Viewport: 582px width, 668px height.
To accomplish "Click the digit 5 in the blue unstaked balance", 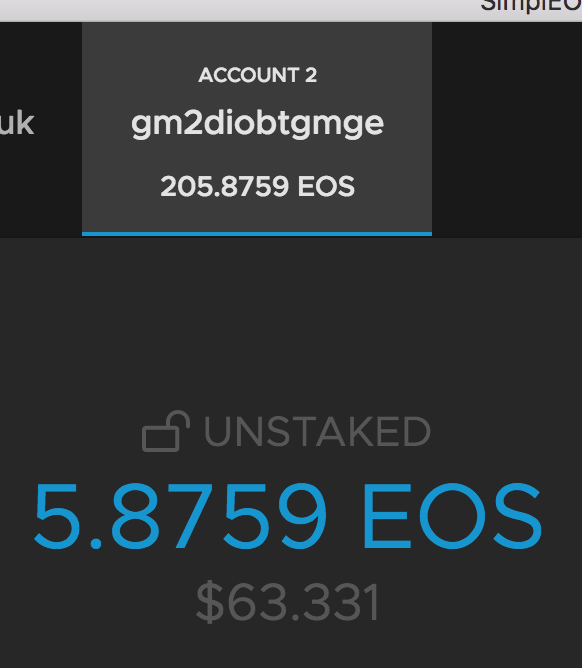I will pyautogui.click(x=57, y=516).
